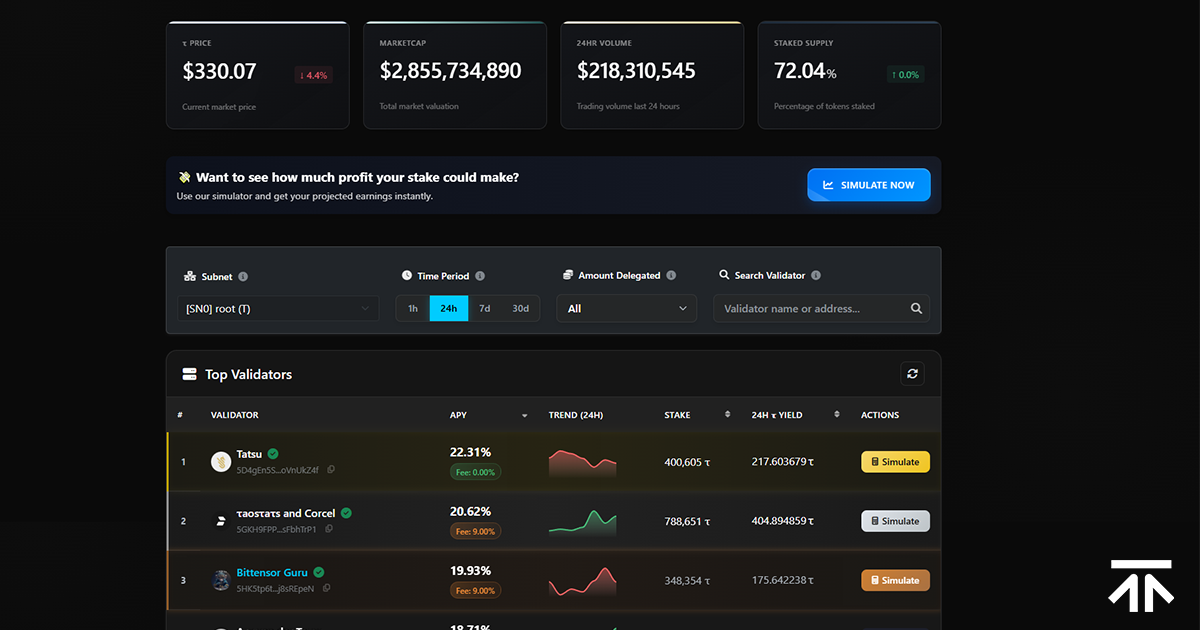Click the taostats and Corcel trend chart
1200x630 pixels.
tap(582, 521)
